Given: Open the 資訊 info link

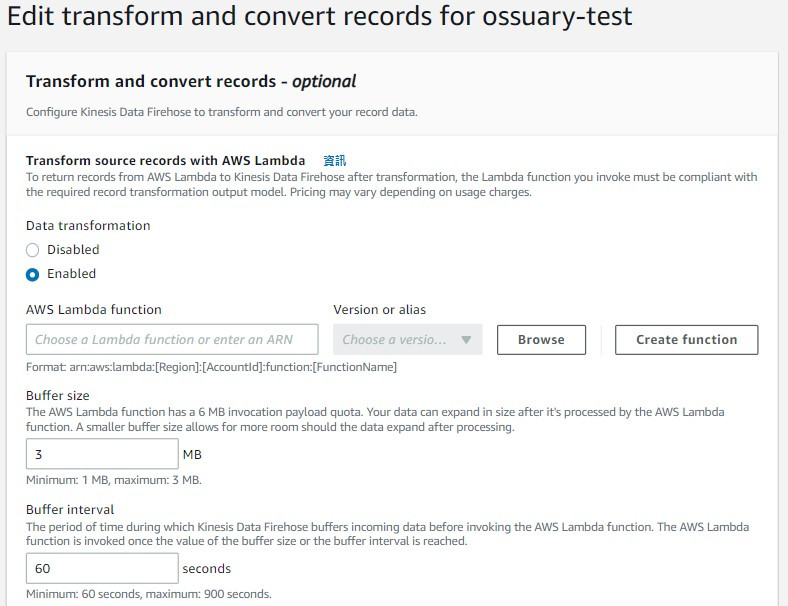Looking at the screenshot, I should click(x=334, y=160).
